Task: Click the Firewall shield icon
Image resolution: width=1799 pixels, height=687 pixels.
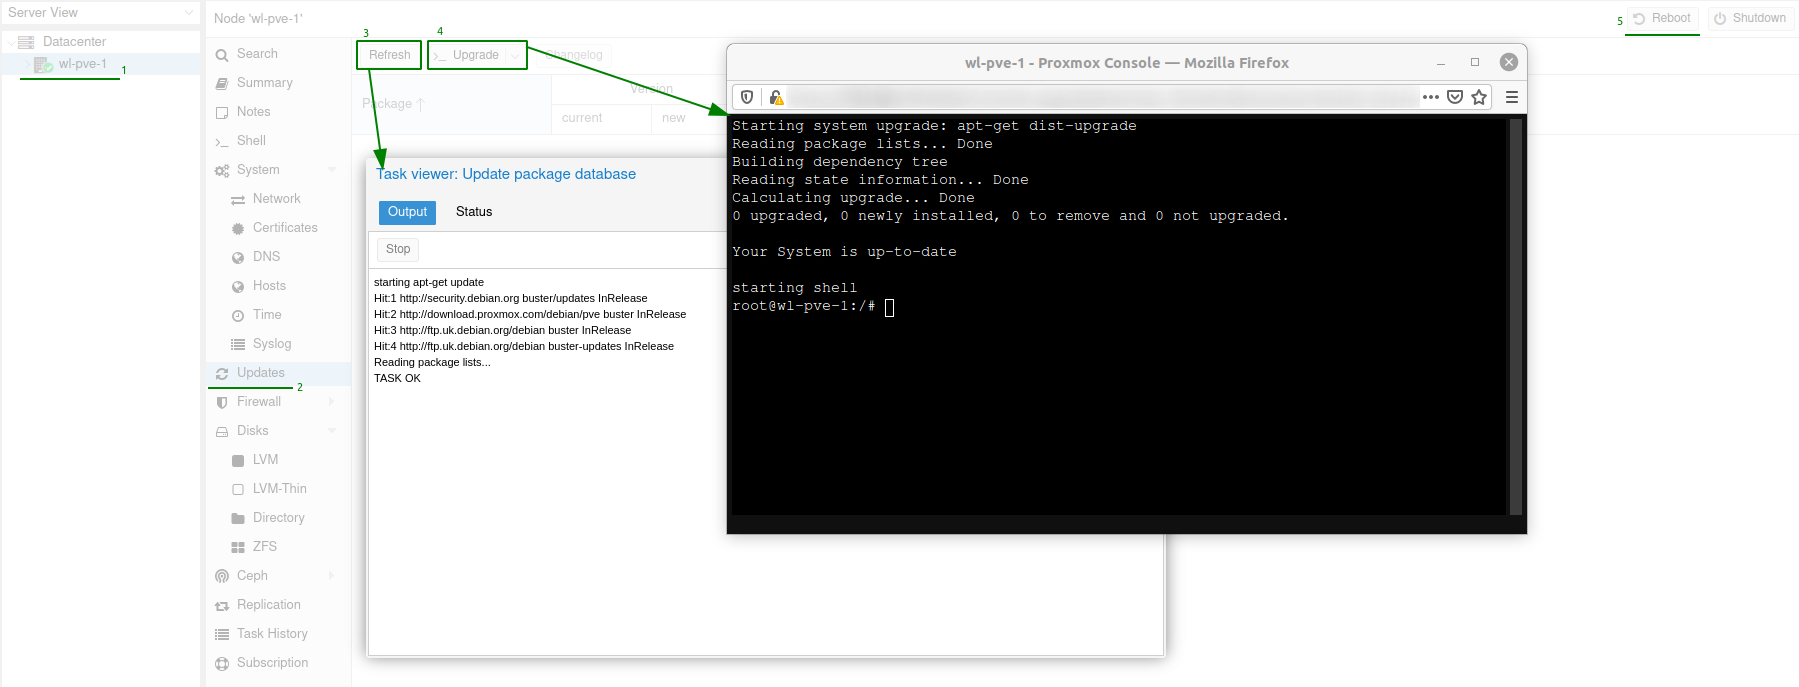Action: pos(222,403)
